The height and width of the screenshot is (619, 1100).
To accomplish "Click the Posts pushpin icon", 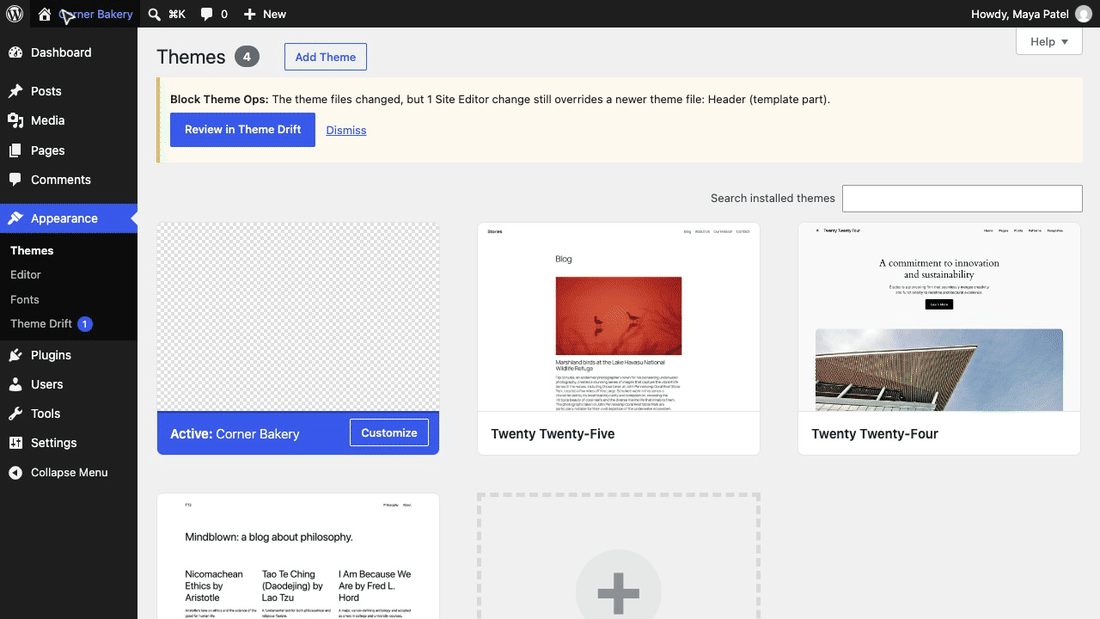I will 15,91.
